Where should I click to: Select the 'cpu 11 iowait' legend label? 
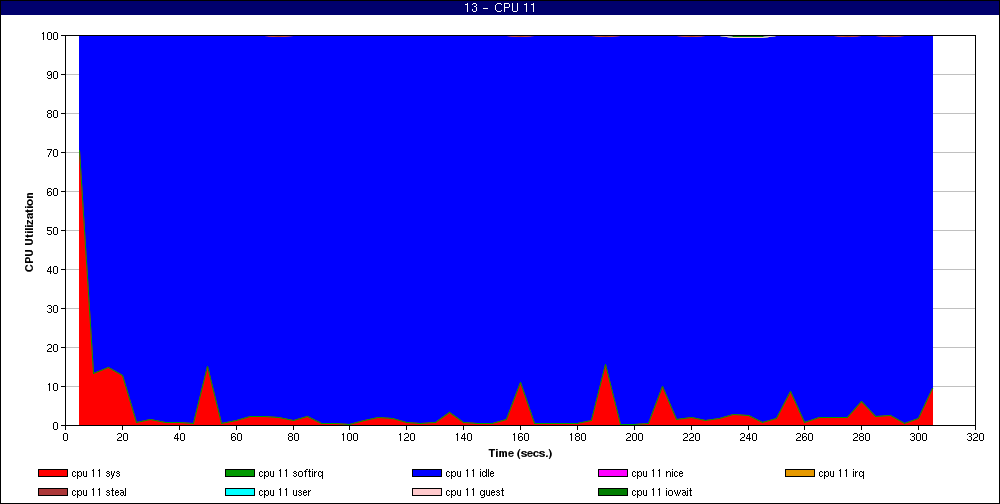661,493
